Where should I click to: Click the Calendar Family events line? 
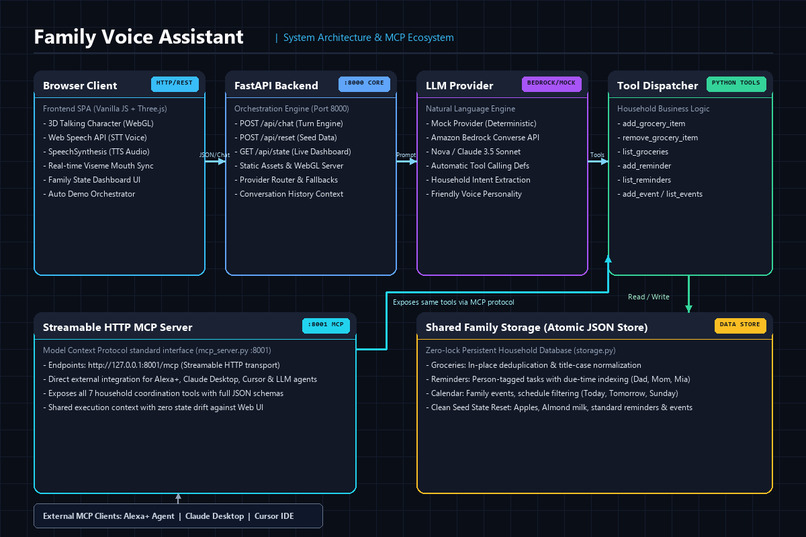tap(552, 394)
